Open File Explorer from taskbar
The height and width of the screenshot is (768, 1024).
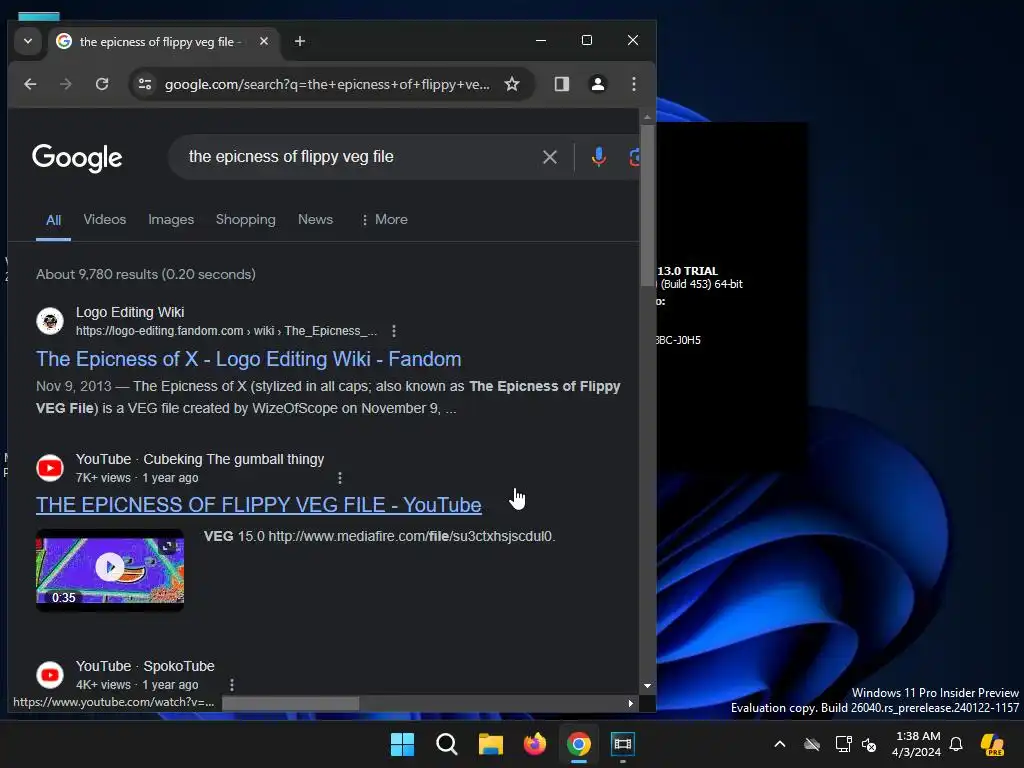click(x=490, y=744)
